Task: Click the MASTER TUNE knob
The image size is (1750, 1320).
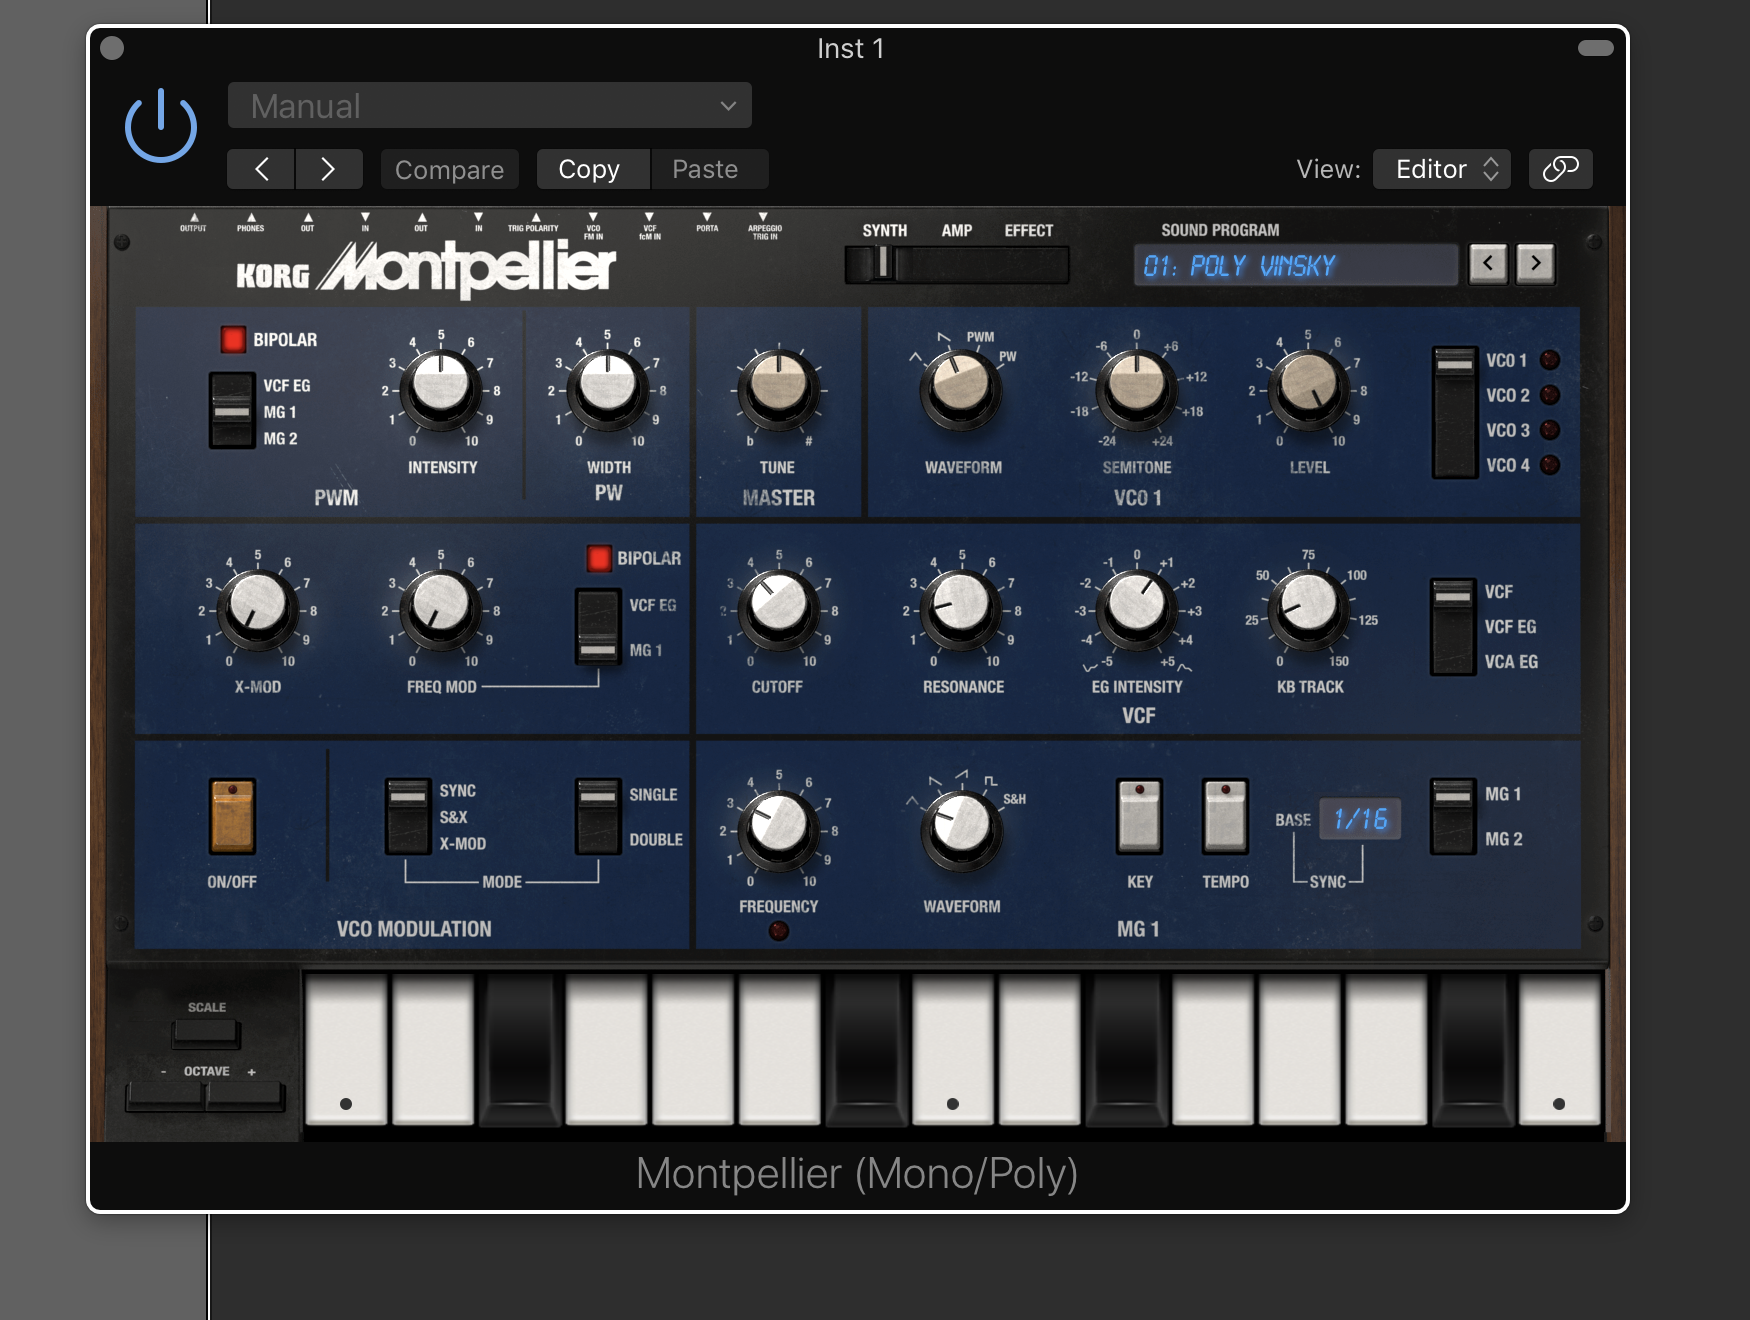Action: coord(778,388)
